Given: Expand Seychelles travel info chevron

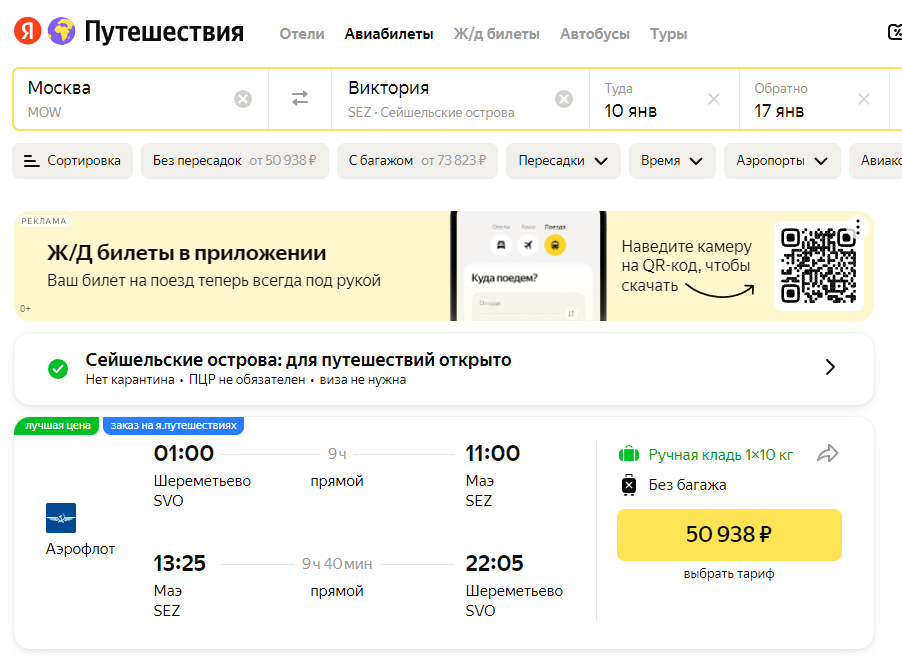Looking at the screenshot, I should tap(830, 367).
